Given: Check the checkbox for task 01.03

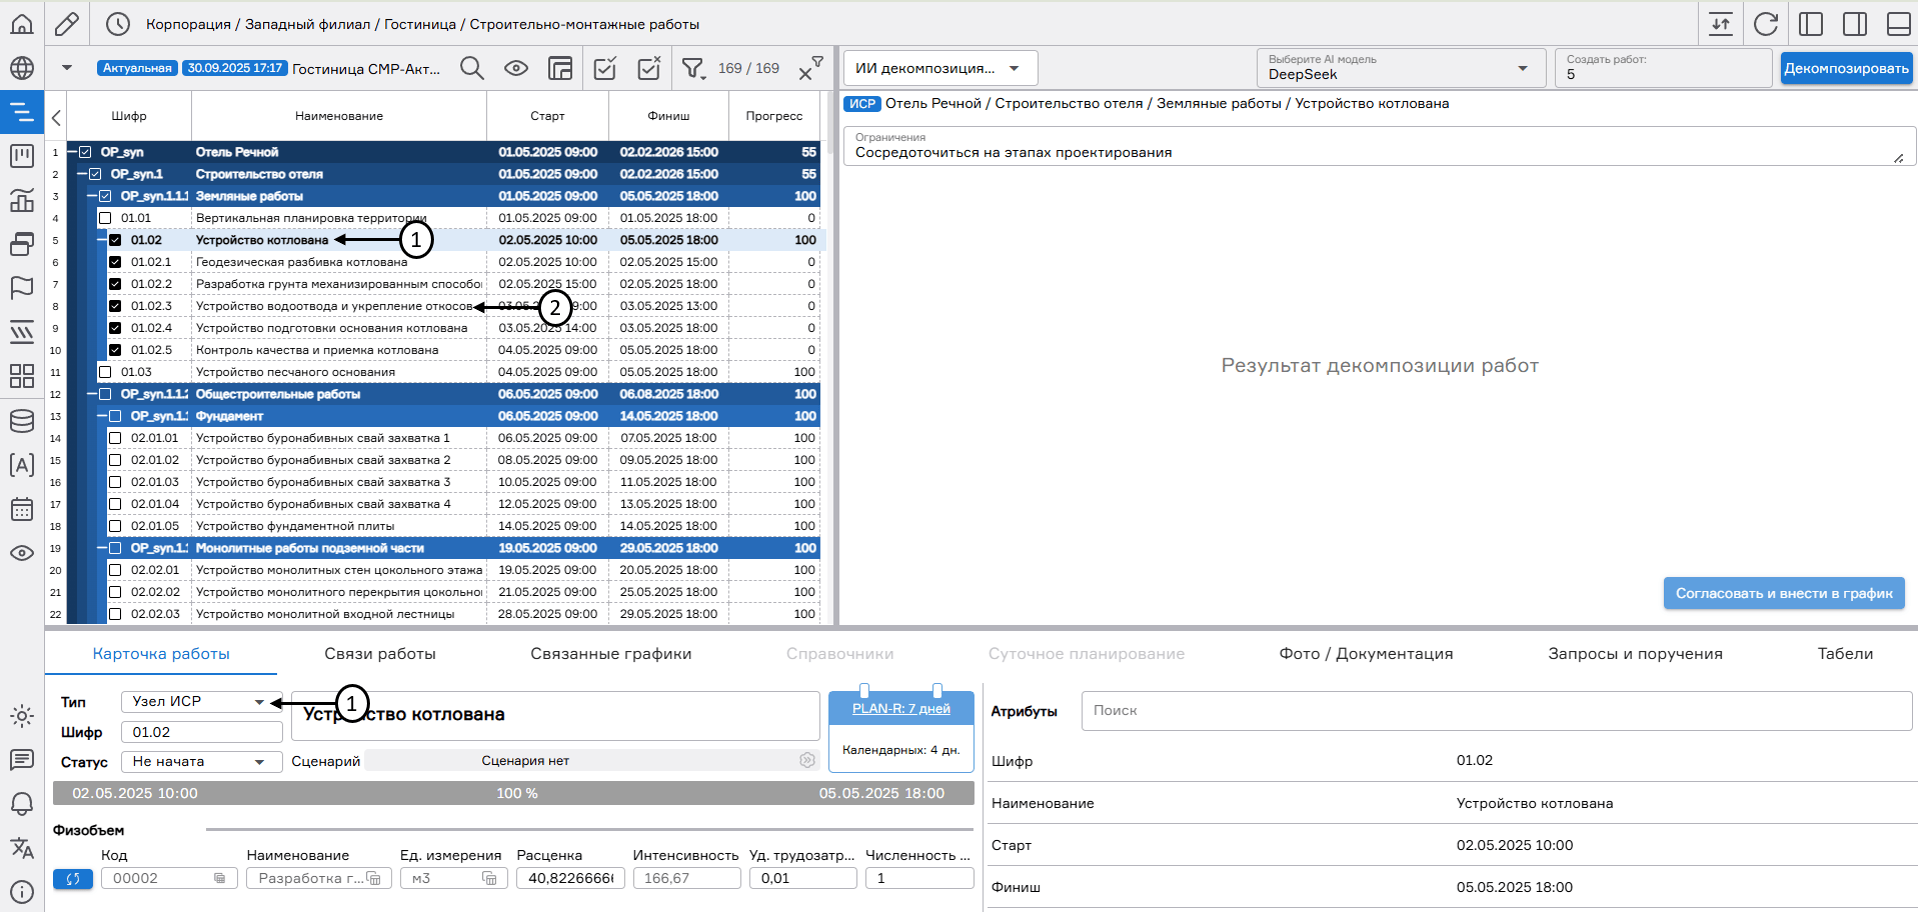Looking at the screenshot, I should [105, 372].
